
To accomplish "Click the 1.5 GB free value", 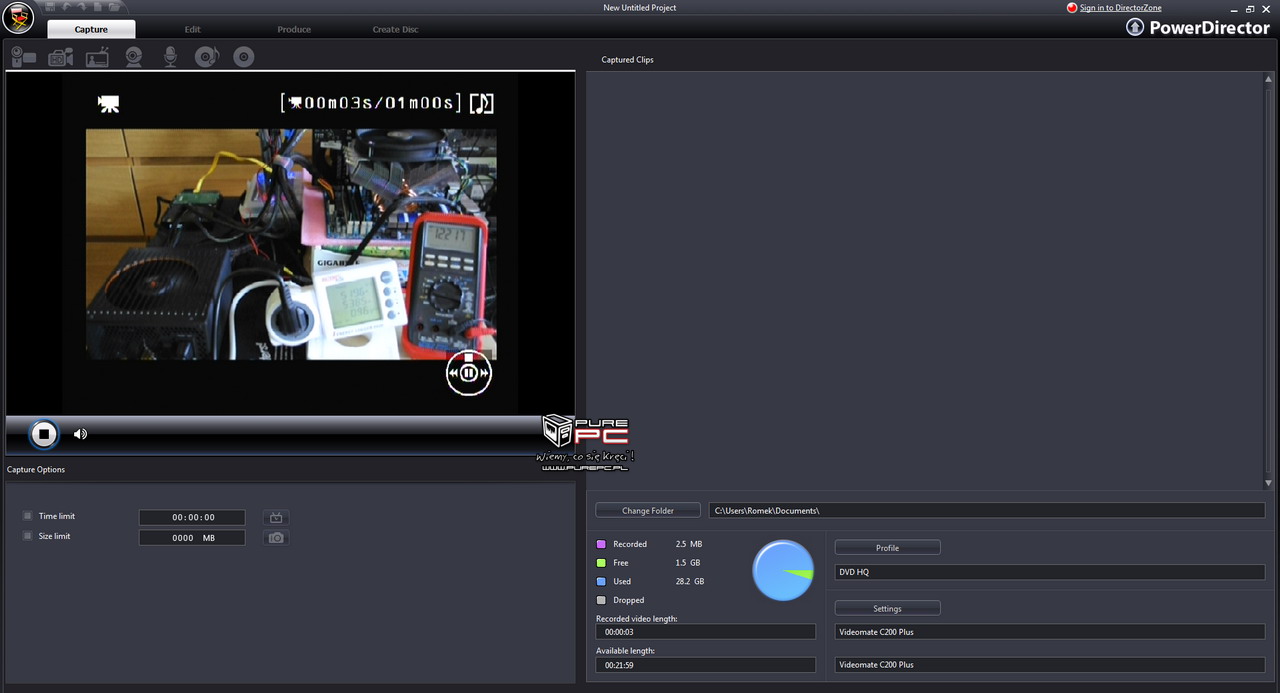I will pyautogui.click(x=690, y=563).
